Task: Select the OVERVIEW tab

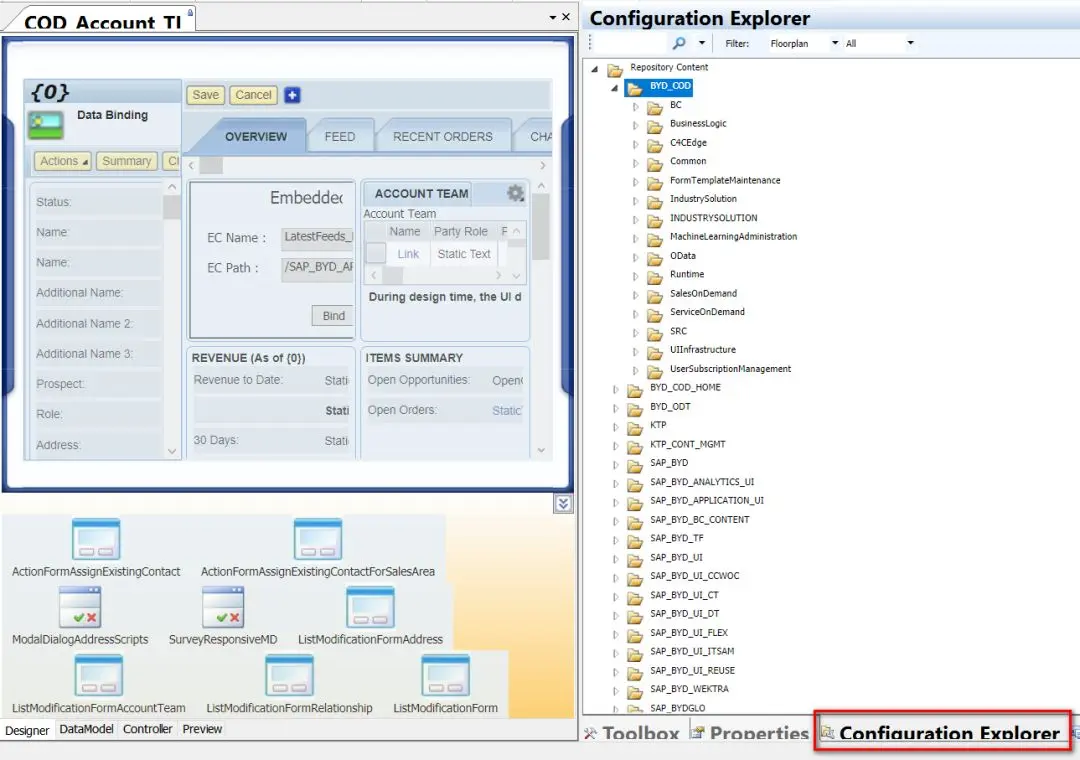Action: (256, 136)
